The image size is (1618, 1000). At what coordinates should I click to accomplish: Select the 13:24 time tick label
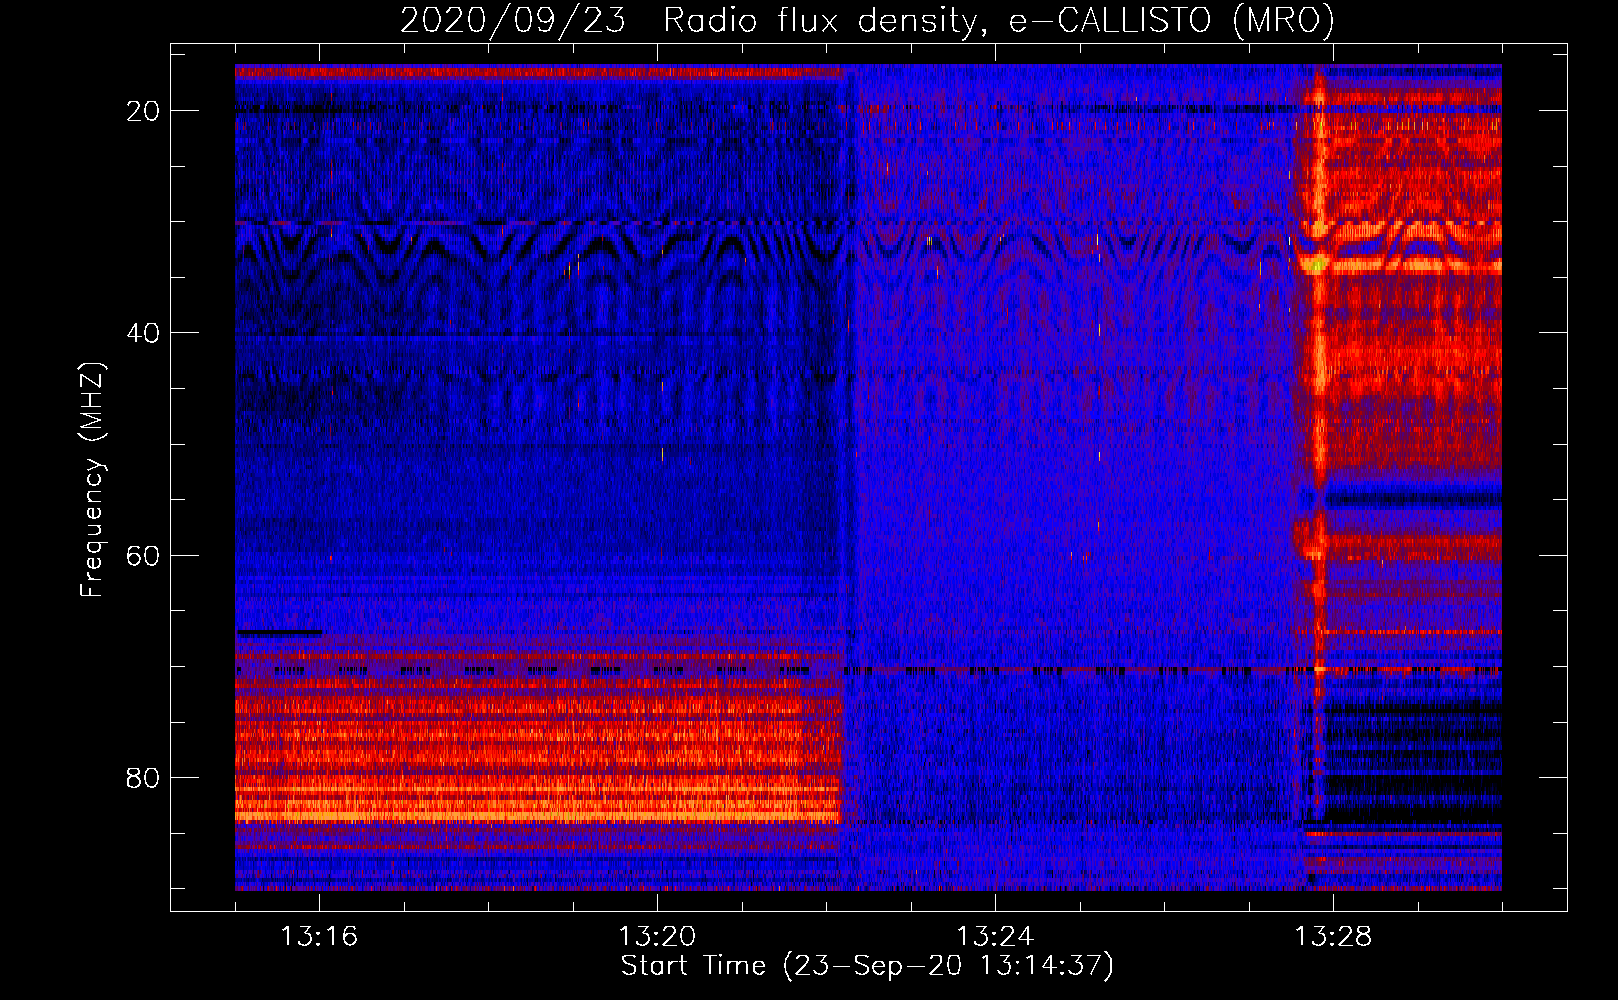point(995,937)
